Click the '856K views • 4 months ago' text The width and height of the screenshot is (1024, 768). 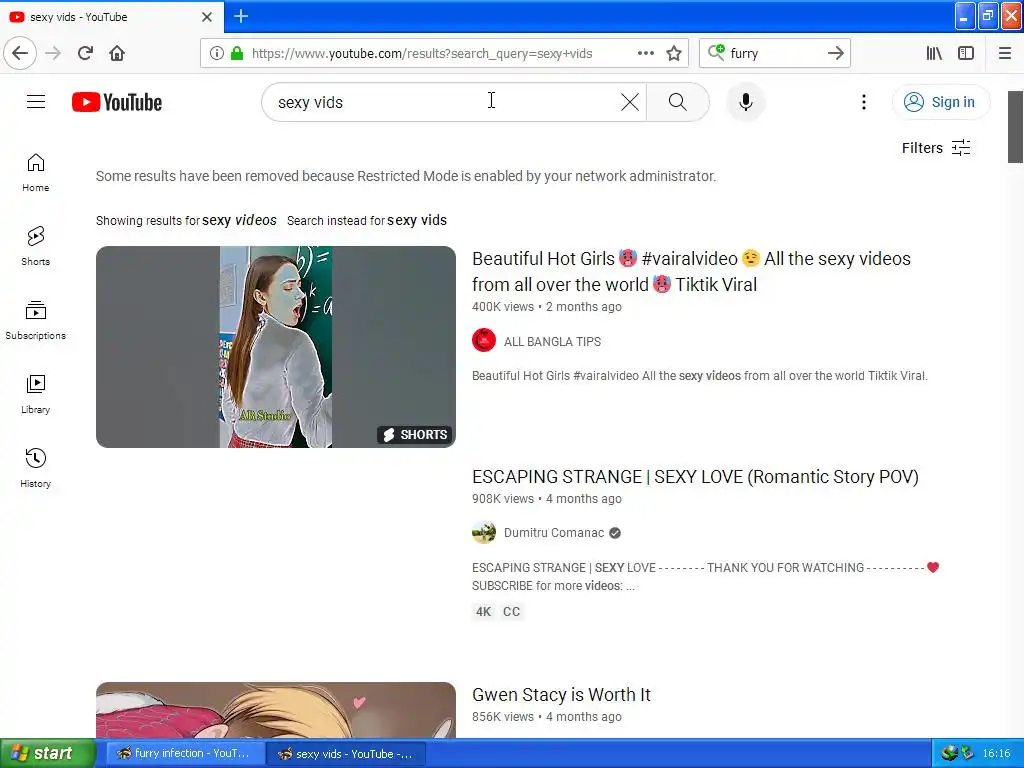[547, 717]
